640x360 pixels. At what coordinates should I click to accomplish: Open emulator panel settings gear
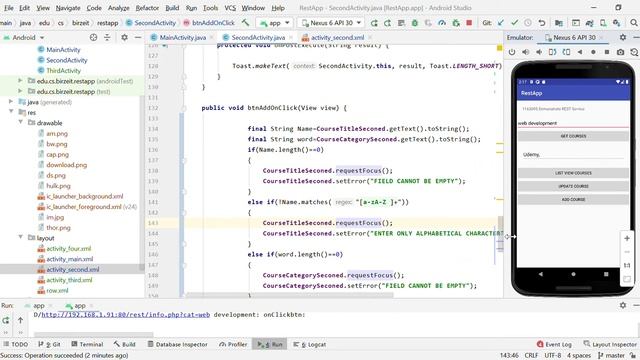pos(623,37)
